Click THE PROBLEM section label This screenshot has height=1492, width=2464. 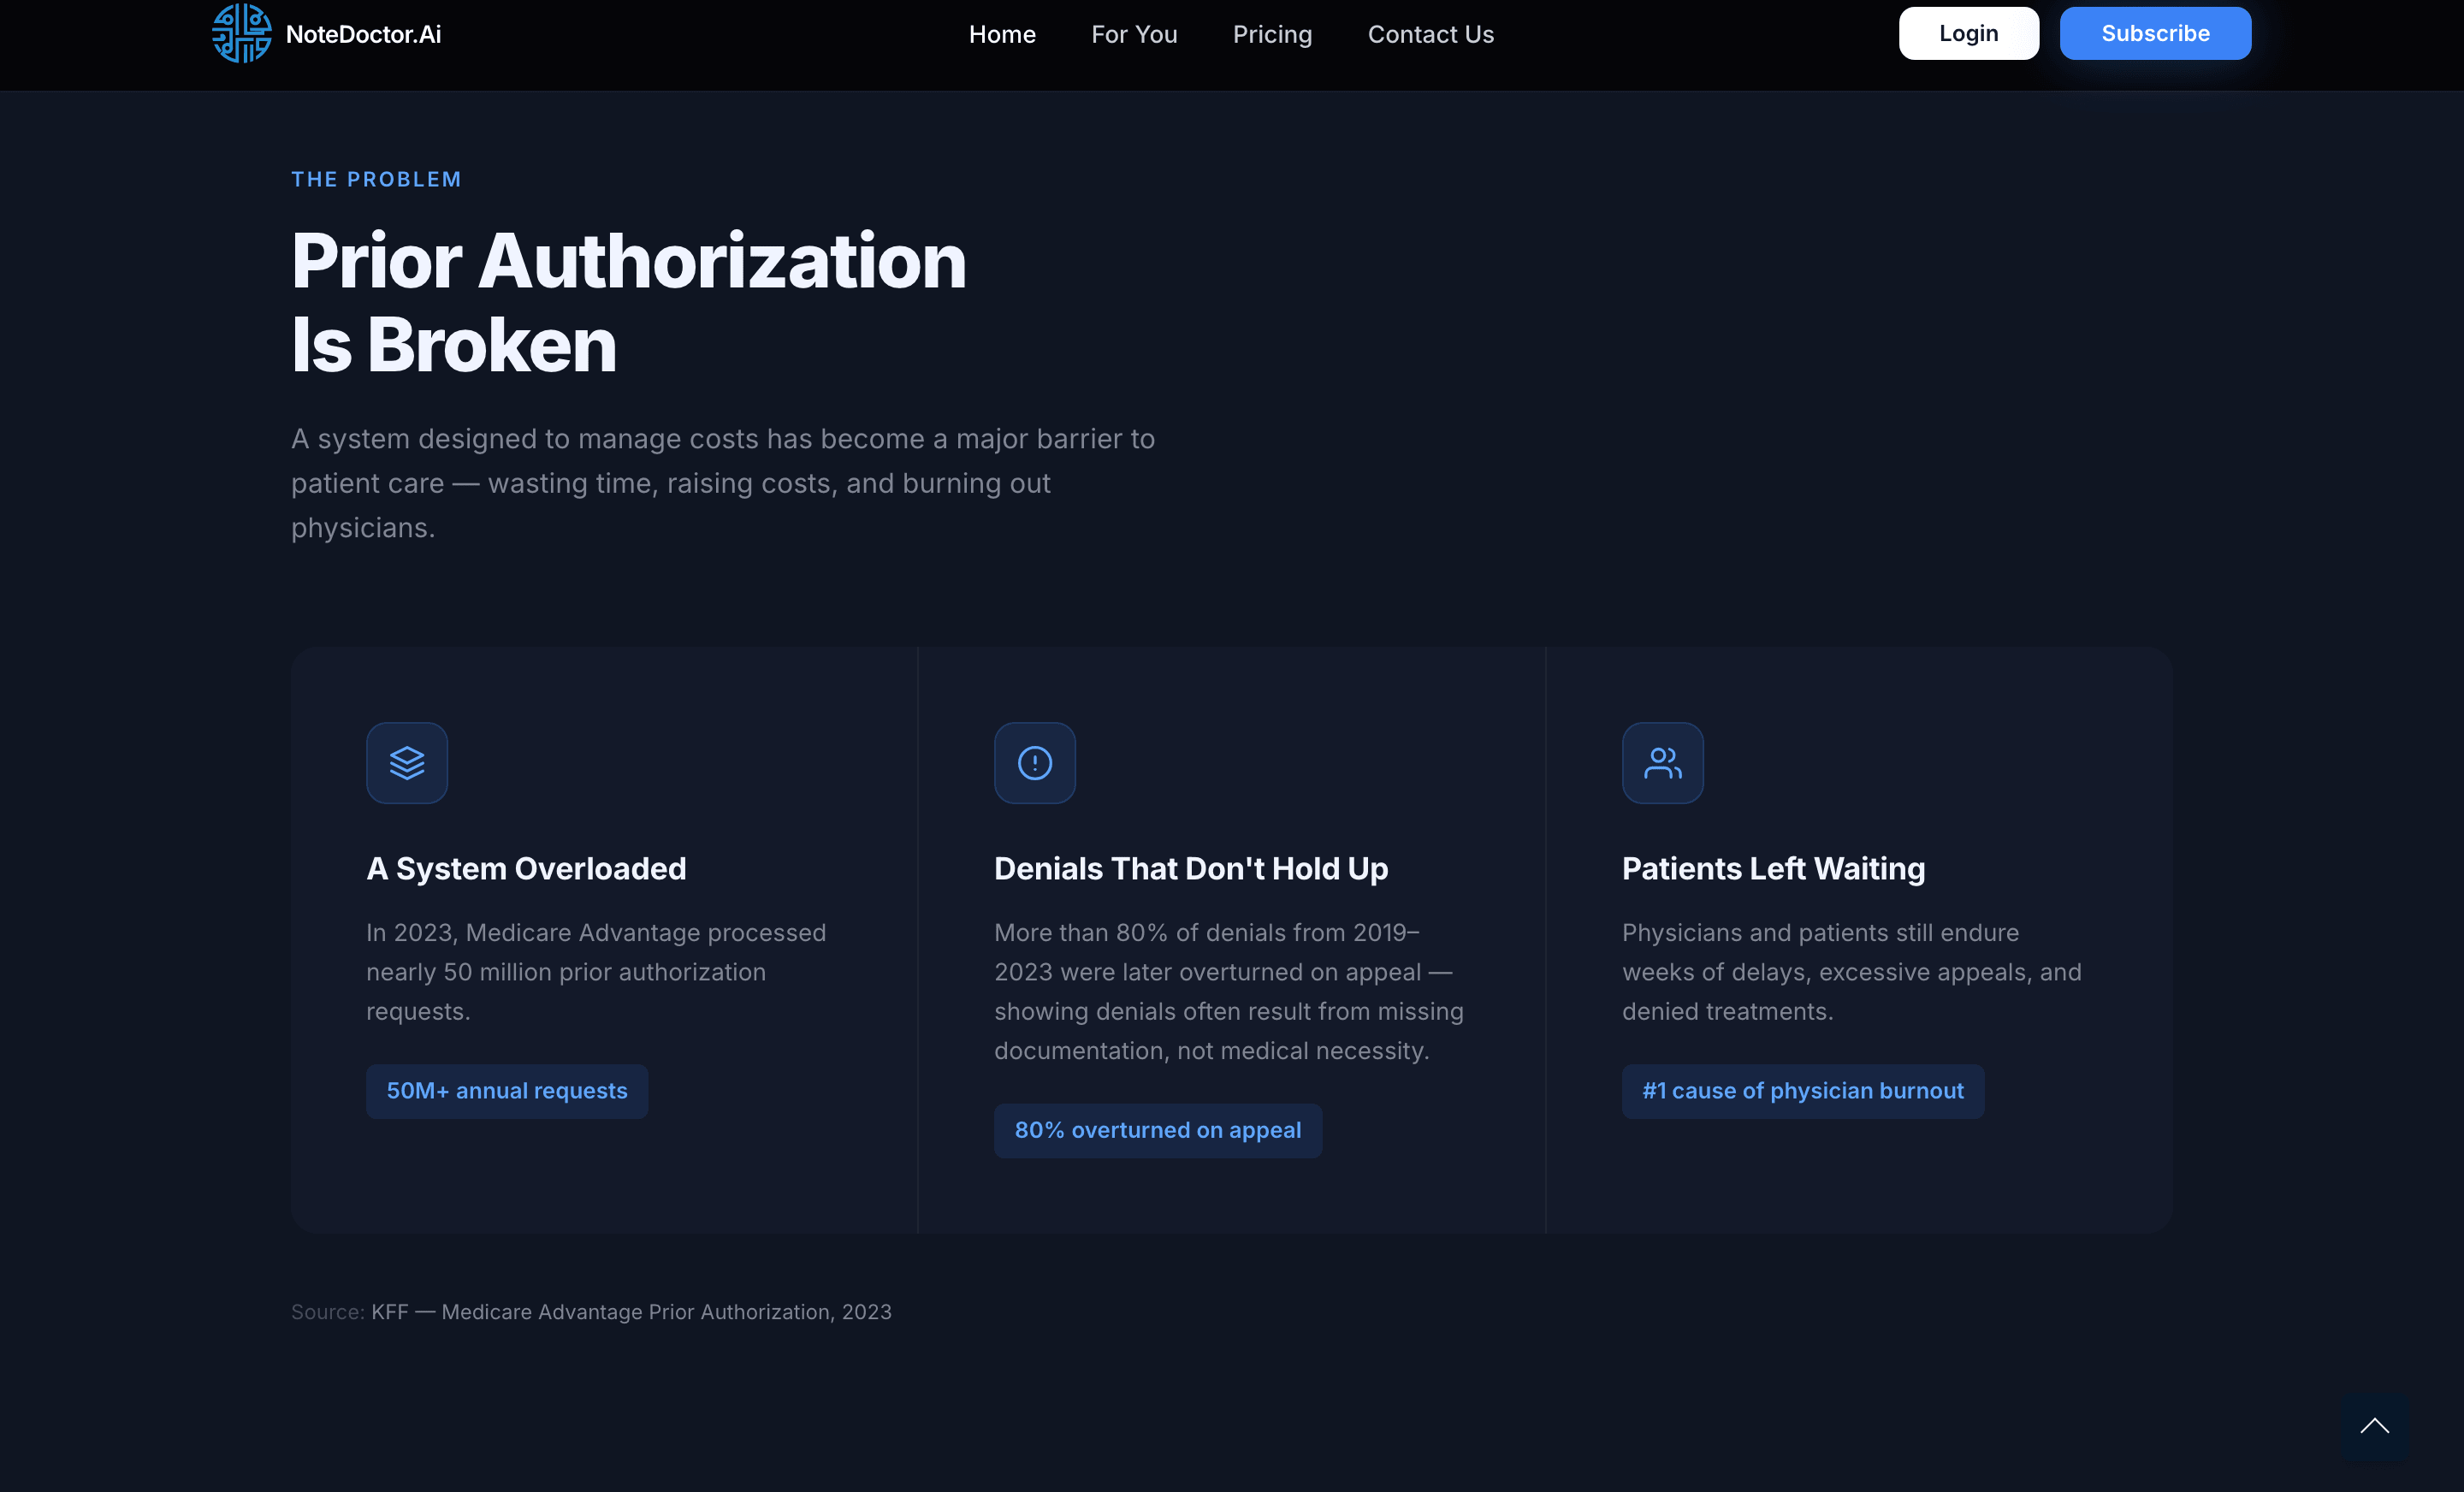click(376, 179)
